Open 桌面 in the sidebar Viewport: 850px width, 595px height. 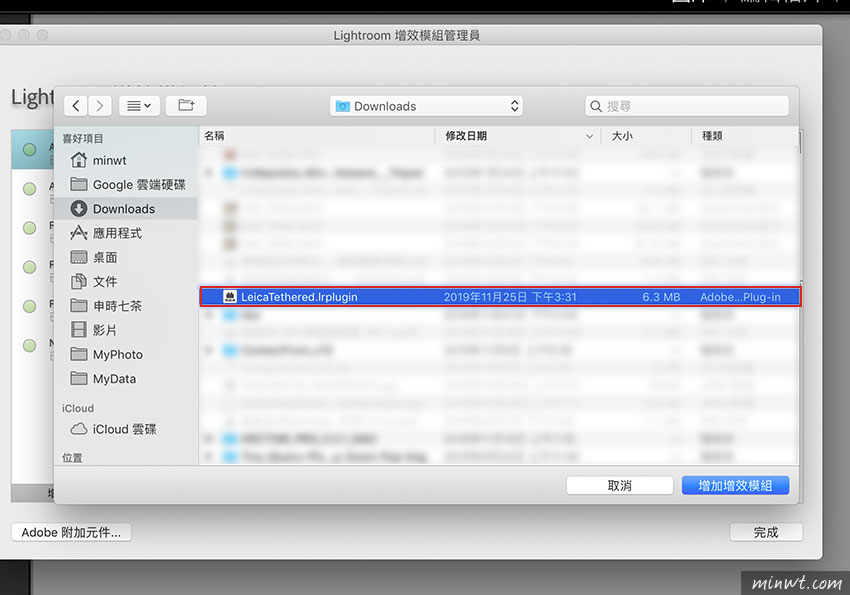click(126, 257)
